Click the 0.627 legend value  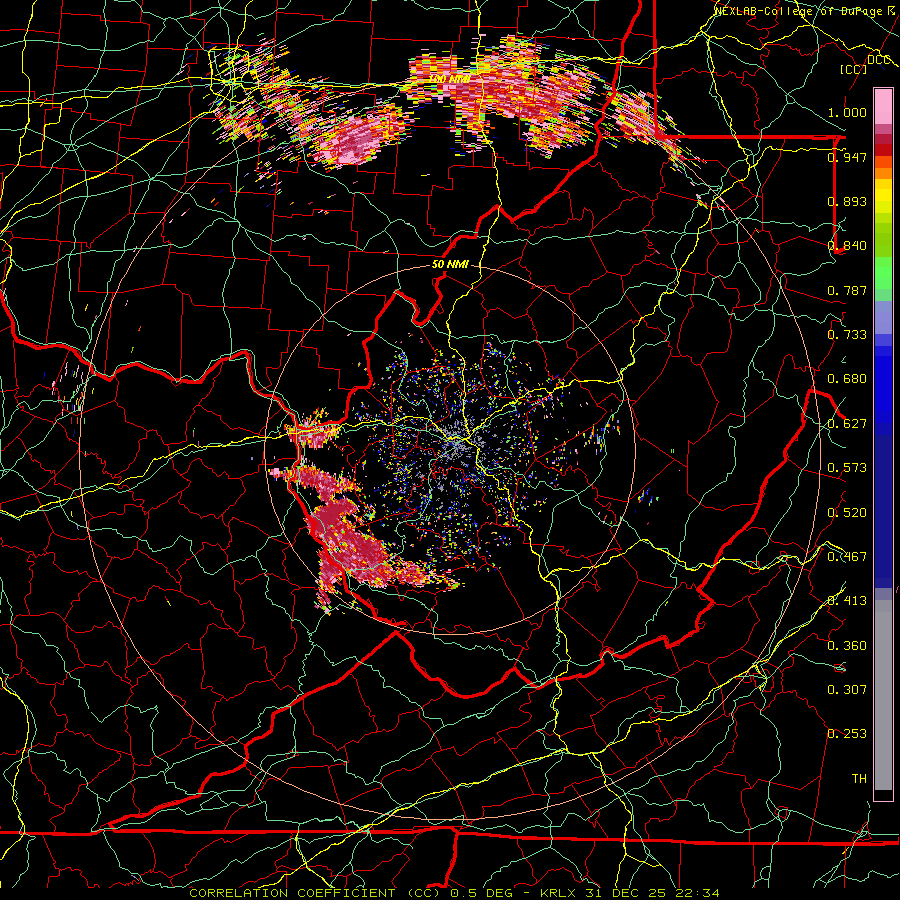pos(847,424)
